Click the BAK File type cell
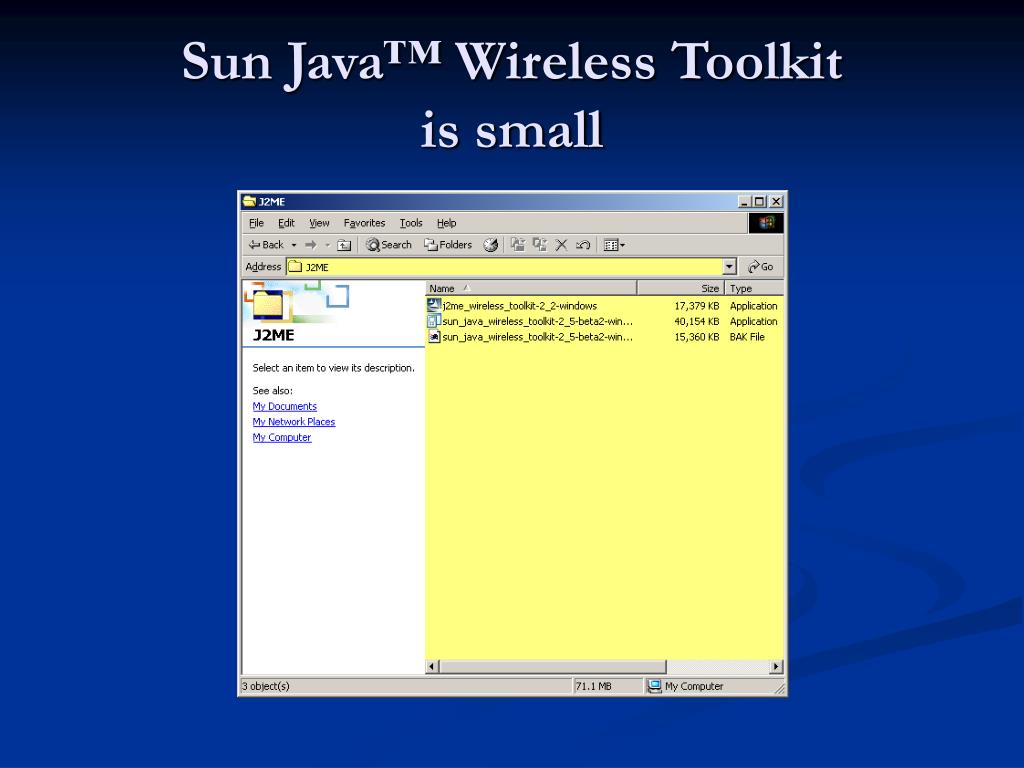 tap(747, 337)
